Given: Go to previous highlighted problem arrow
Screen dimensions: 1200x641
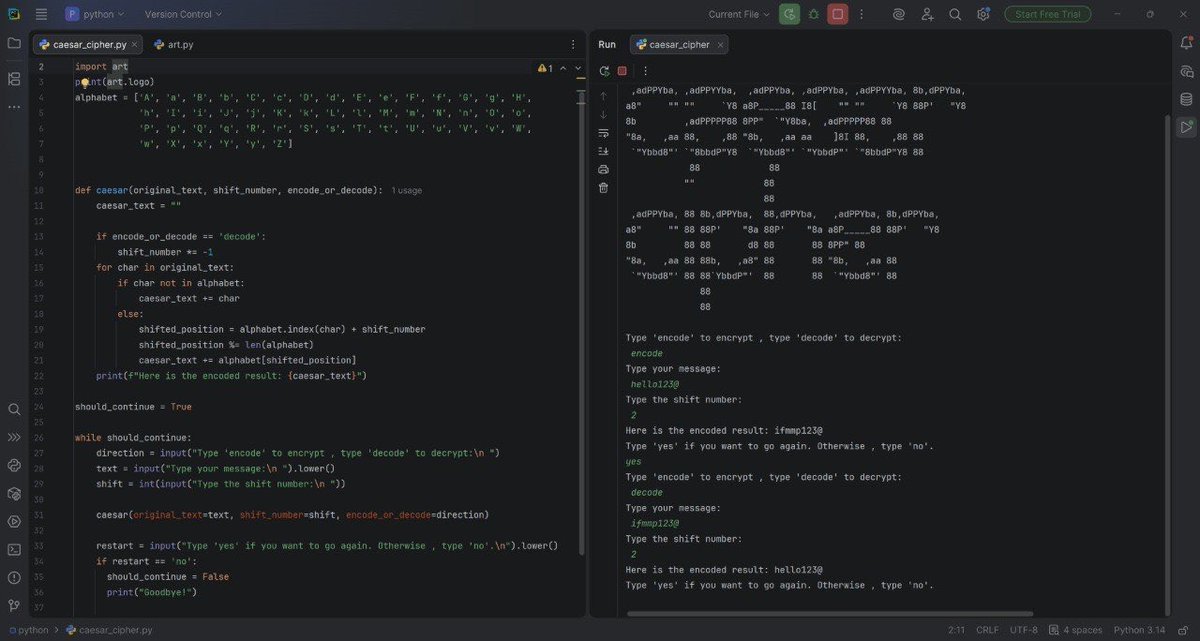Looking at the screenshot, I should [562, 68].
